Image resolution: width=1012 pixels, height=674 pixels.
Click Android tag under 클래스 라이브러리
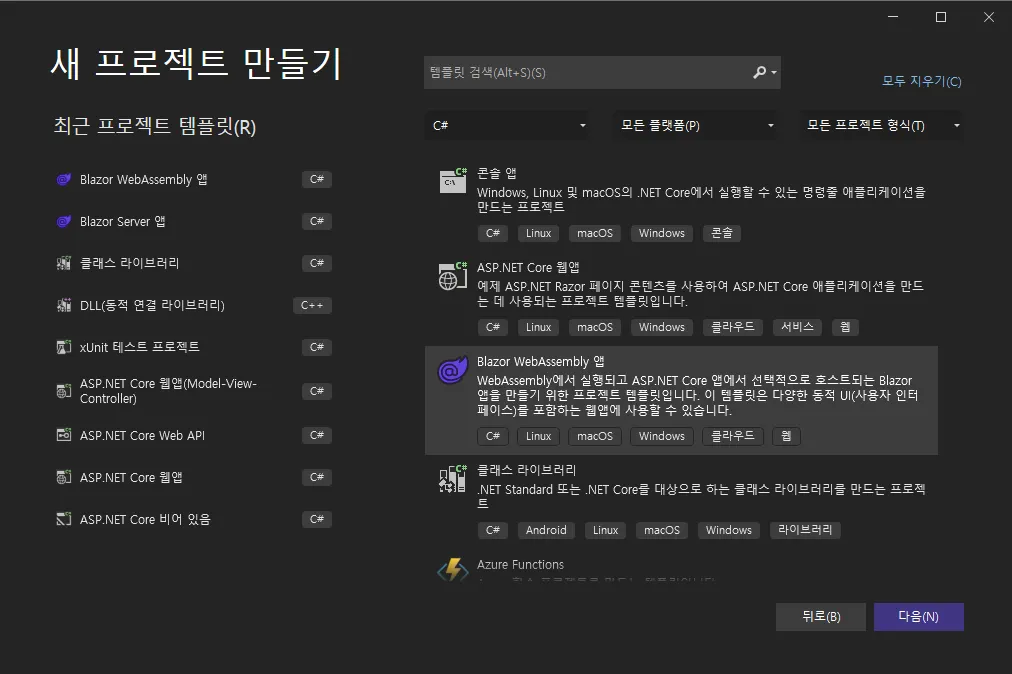[x=546, y=530]
